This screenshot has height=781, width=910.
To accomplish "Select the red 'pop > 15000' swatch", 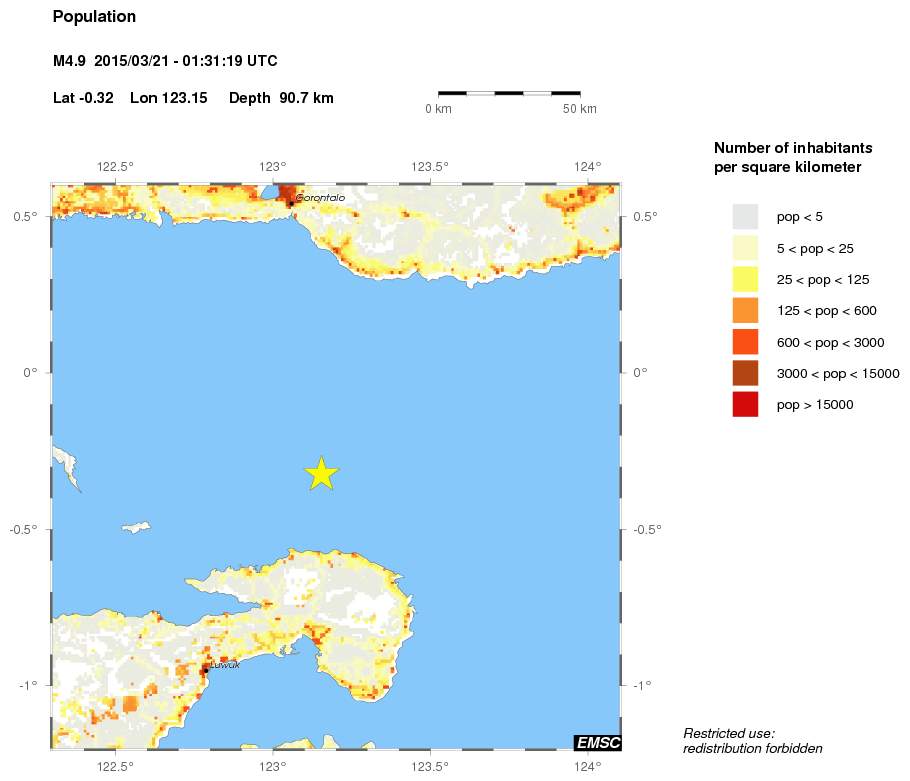I will pyautogui.click(x=745, y=404).
